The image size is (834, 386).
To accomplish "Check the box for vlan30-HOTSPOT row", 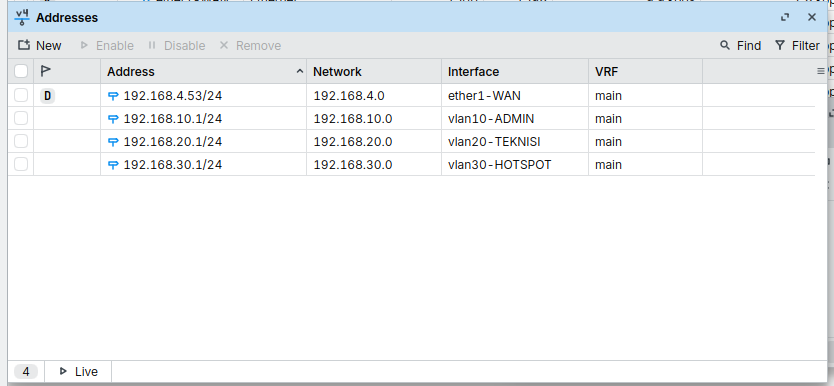I will coord(21,164).
